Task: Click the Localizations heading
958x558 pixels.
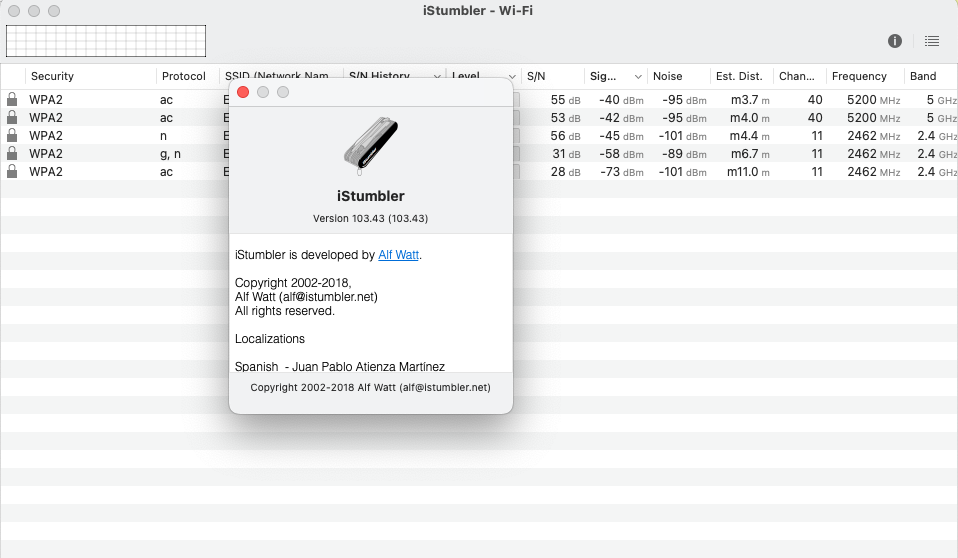Action: click(269, 339)
